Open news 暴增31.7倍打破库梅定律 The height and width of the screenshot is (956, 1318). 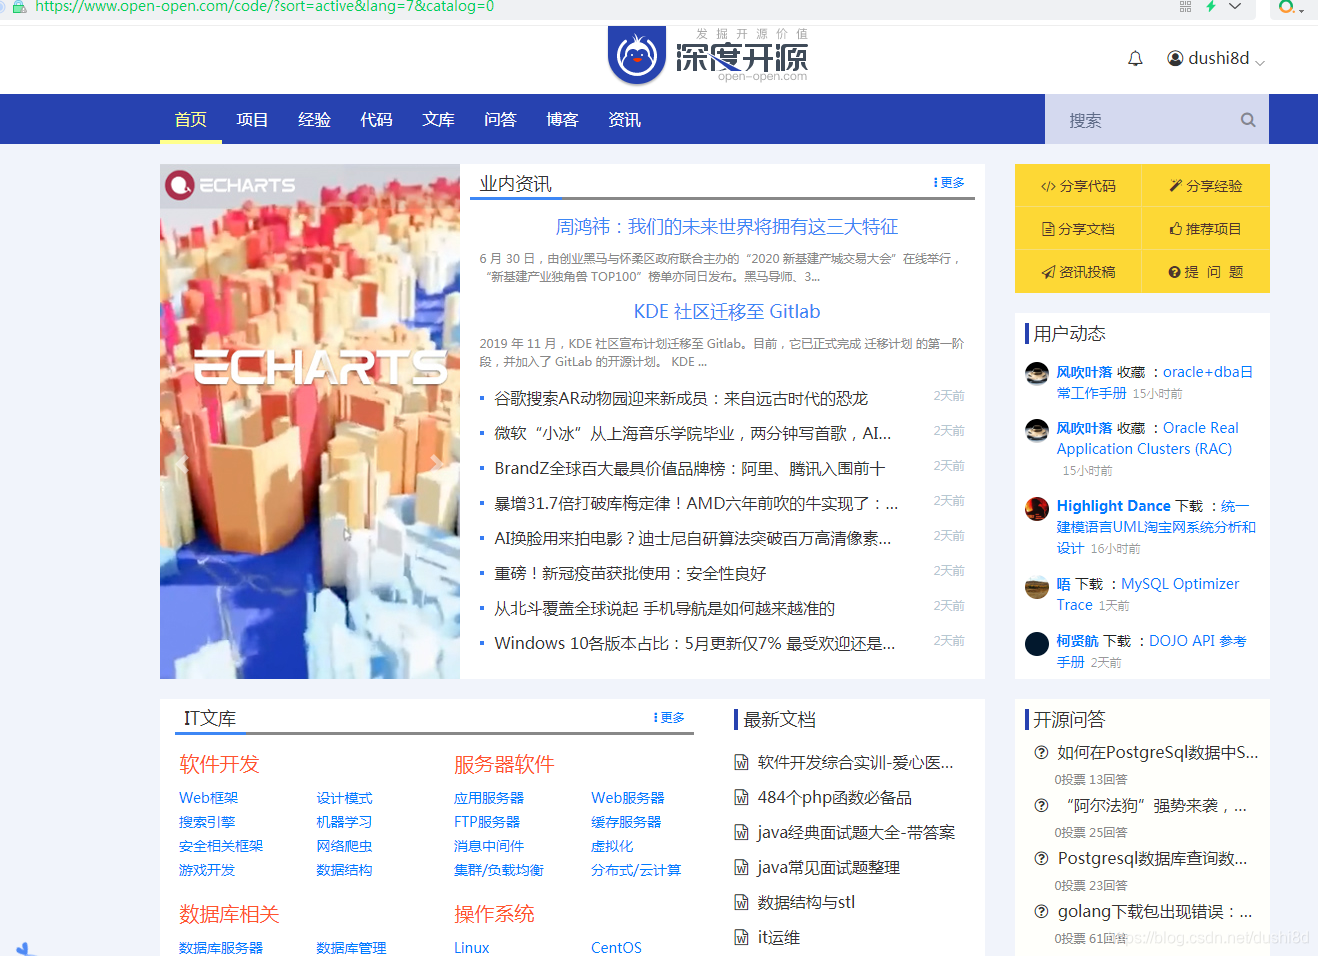(696, 503)
